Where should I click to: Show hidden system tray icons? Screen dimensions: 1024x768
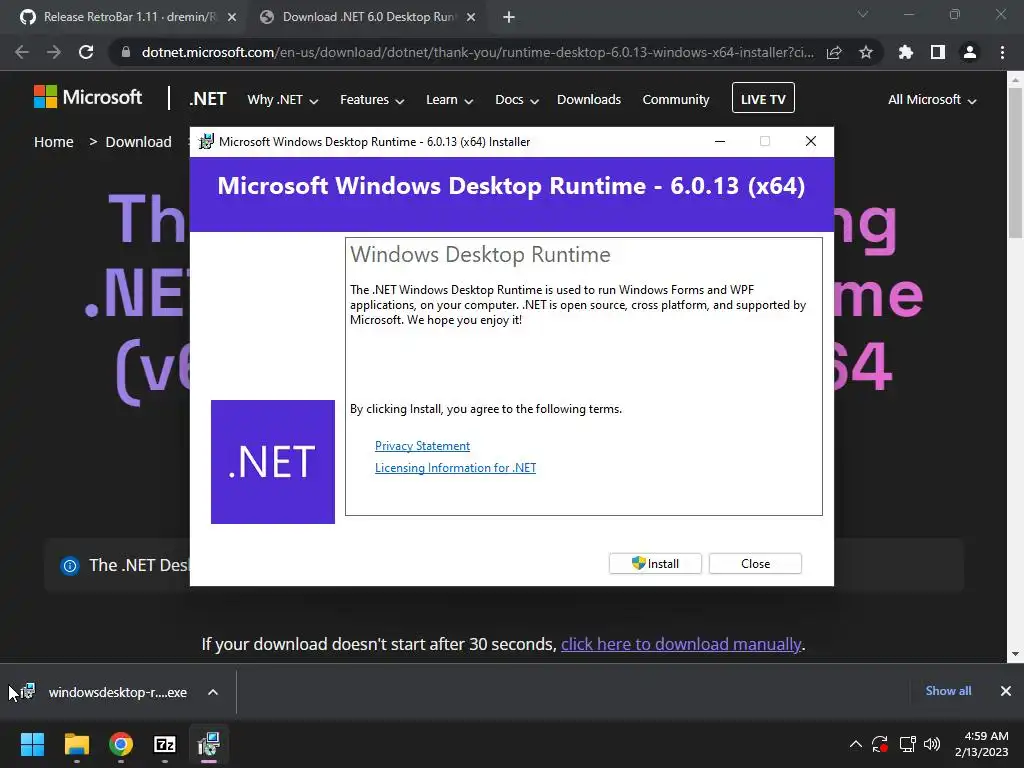(856, 744)
